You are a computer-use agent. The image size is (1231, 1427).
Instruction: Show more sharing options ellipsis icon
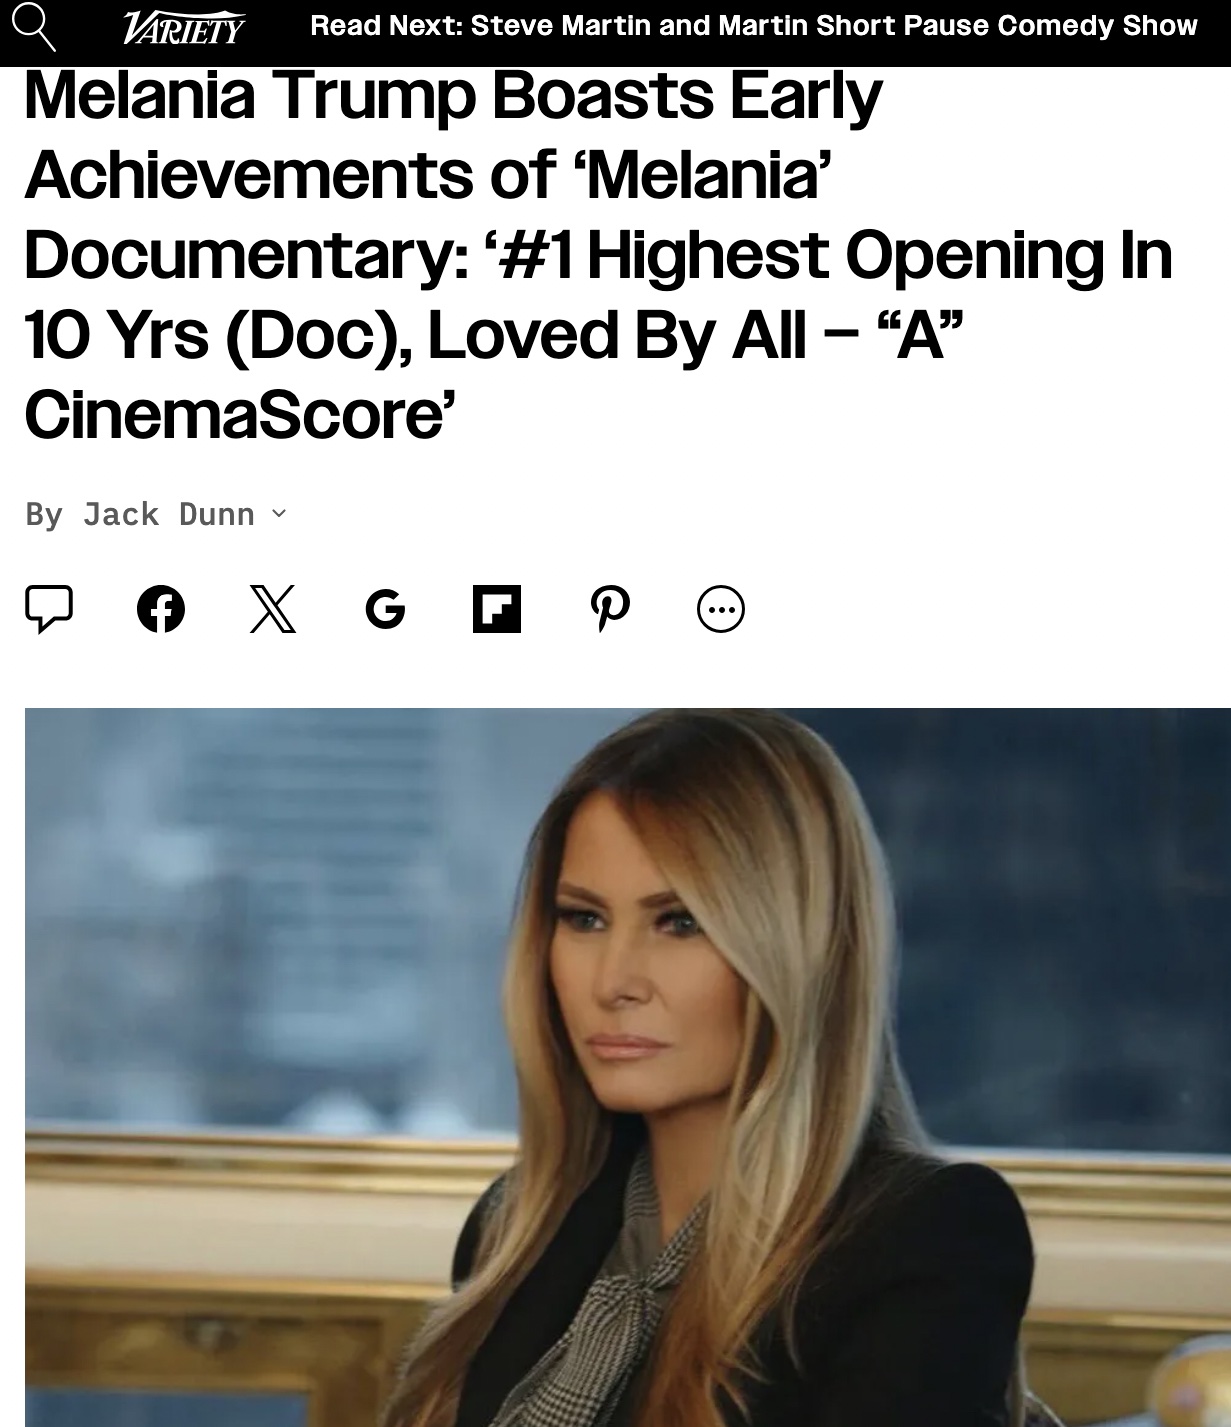point(721,609)
